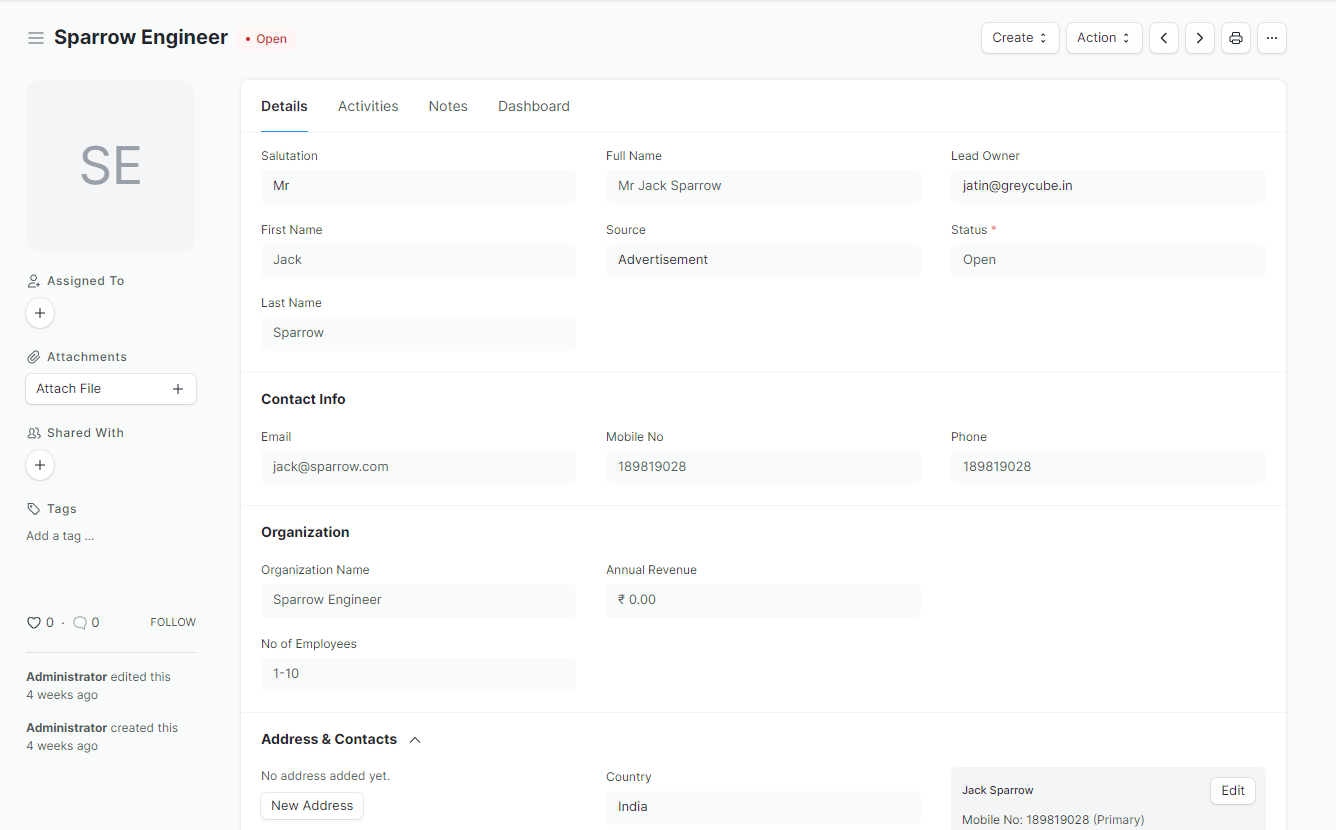
Task: Click the New Address button
Action: click(x=312, y=806)
